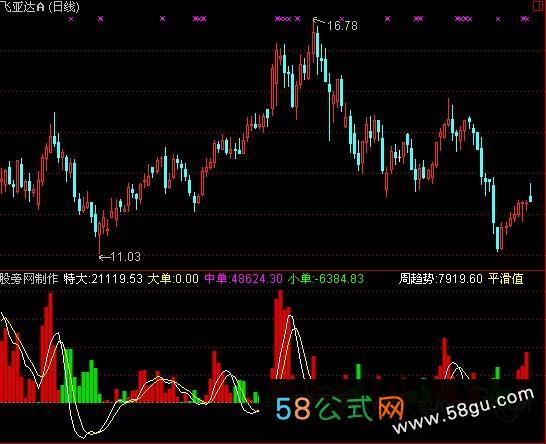The image size is (546, 444).
Task: Click the 16.78 high price label
Action: tap(342, 26)
